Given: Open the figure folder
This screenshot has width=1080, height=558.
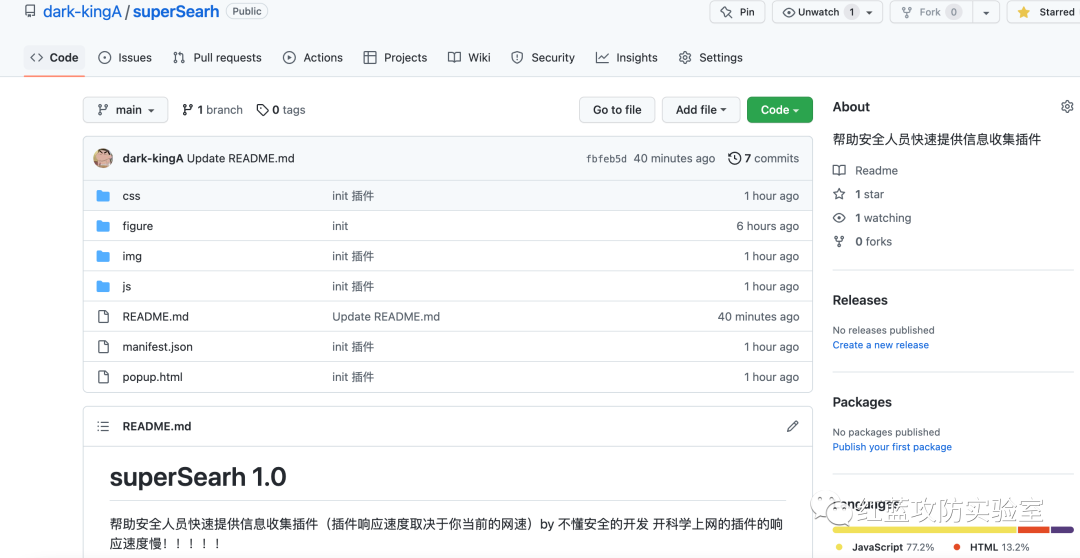Looking at the screenshot, I should [x=138, y=226].
